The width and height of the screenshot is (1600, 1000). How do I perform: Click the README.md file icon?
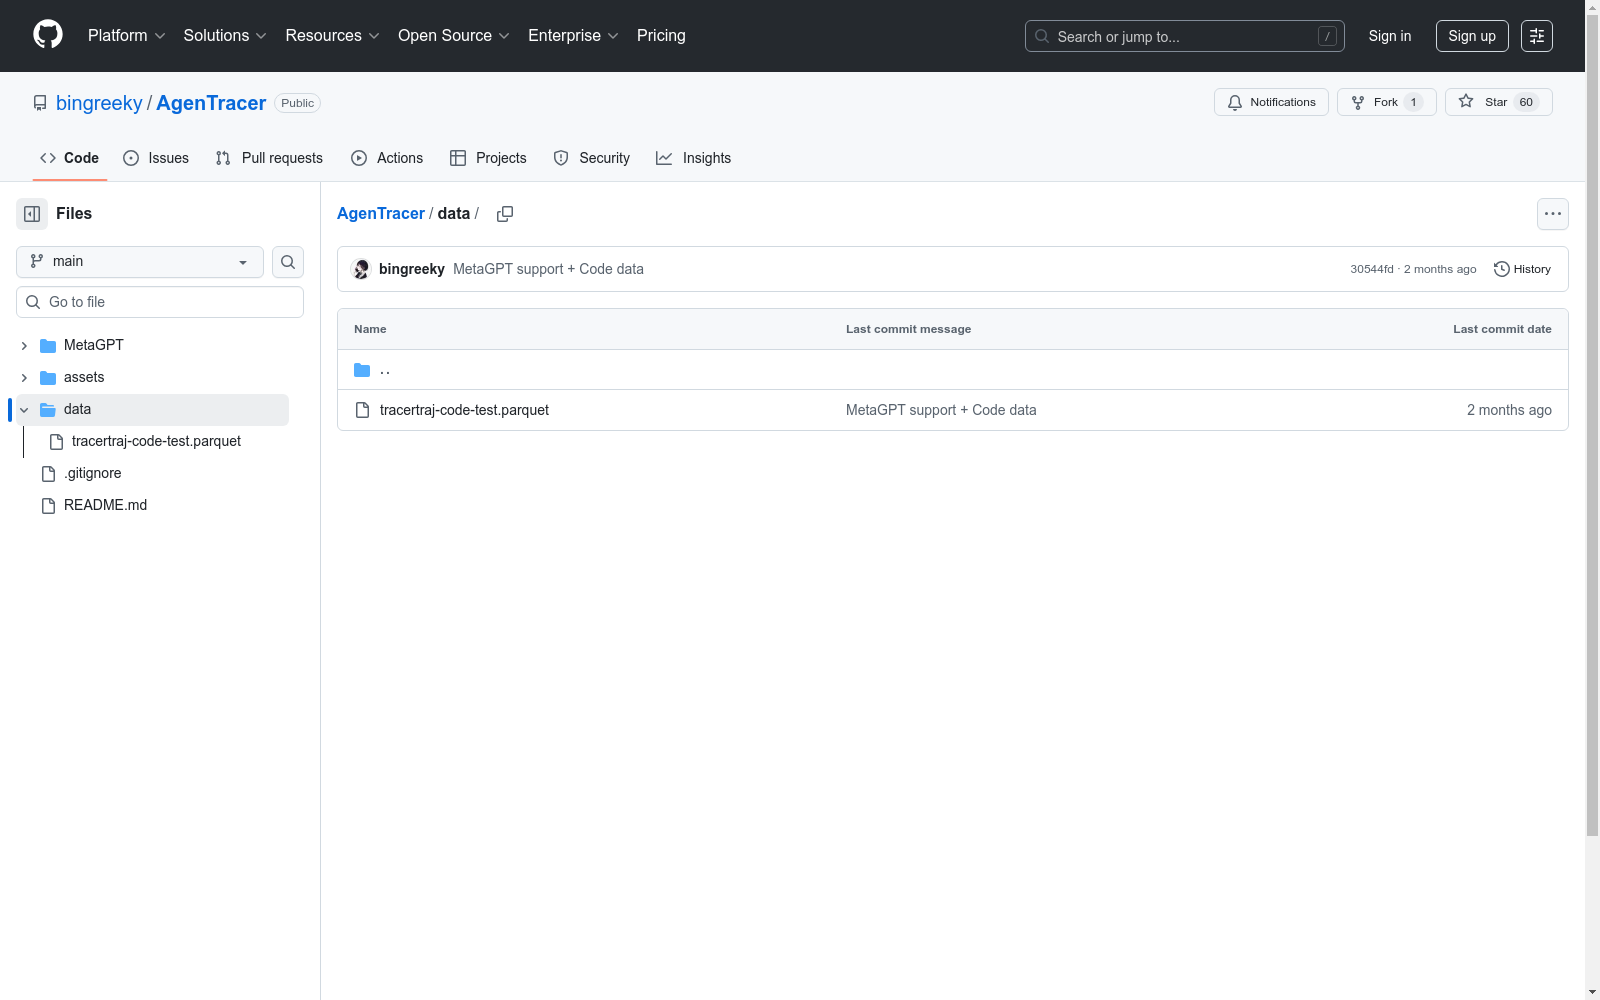tap(48, 506)
